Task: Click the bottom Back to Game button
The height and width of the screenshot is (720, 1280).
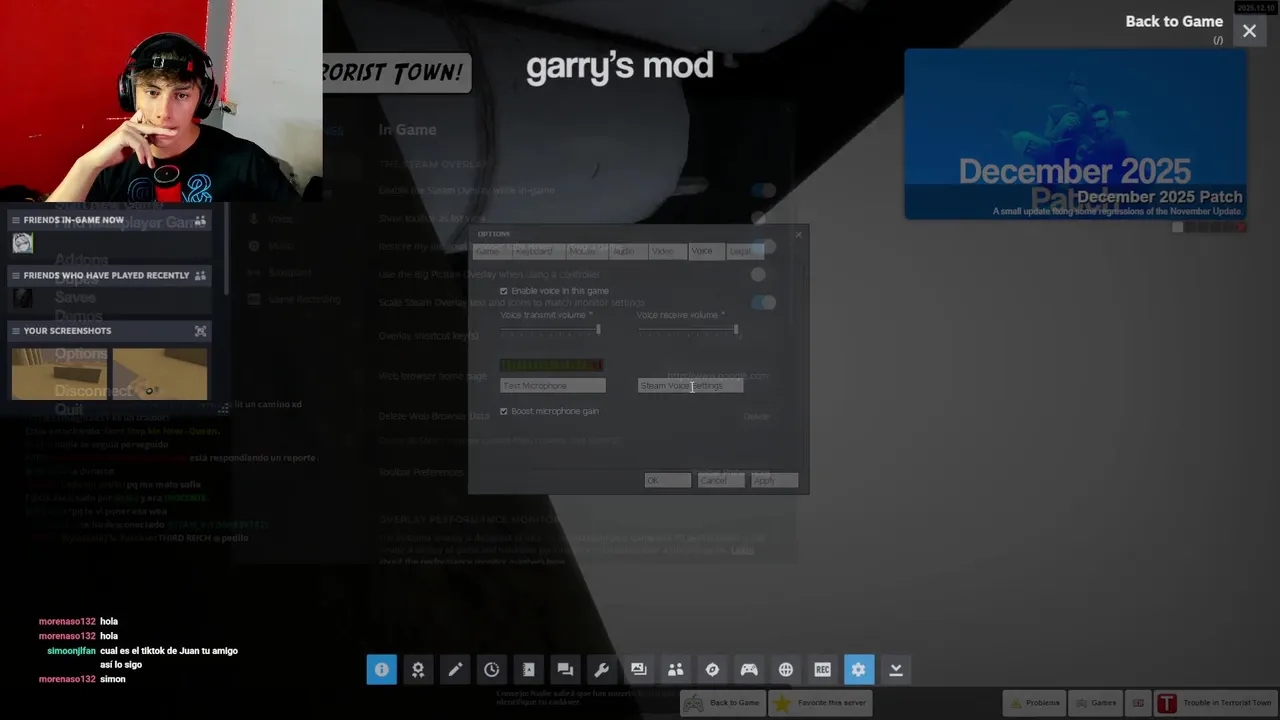Action: pos(724,703)
